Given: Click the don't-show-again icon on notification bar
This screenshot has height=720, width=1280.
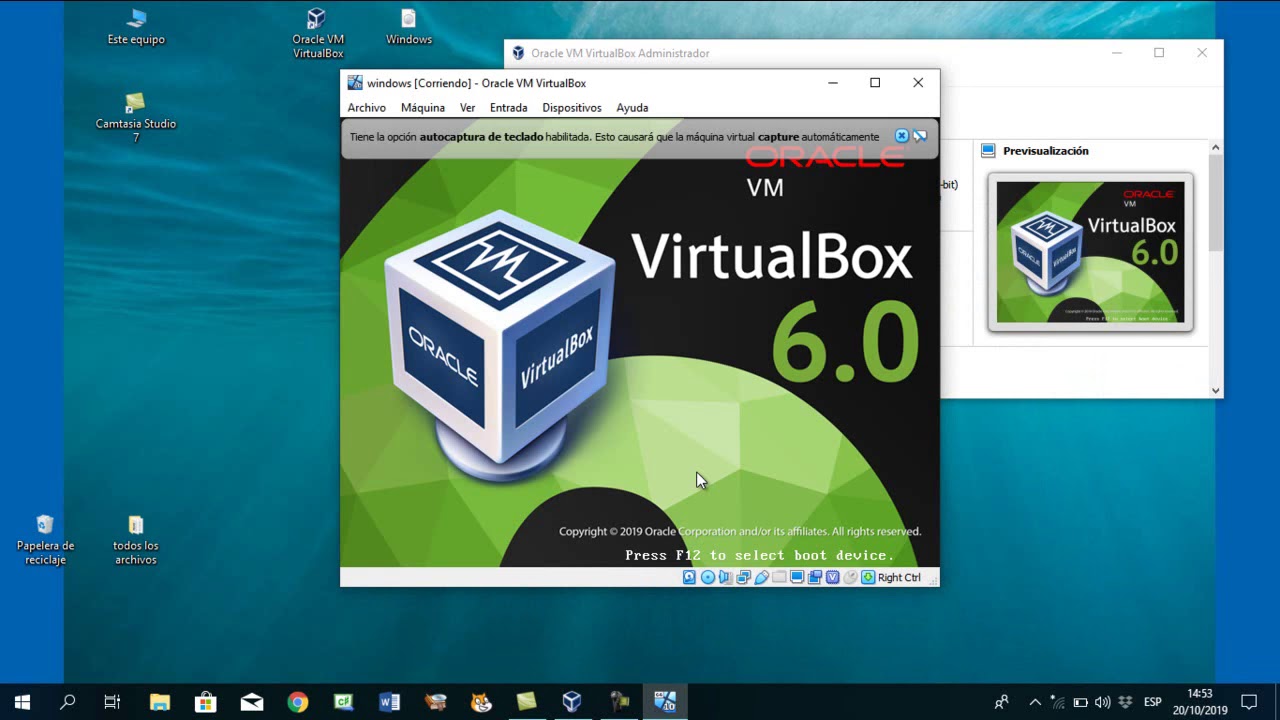Looking at the screenshot, I should click(920, 136).
